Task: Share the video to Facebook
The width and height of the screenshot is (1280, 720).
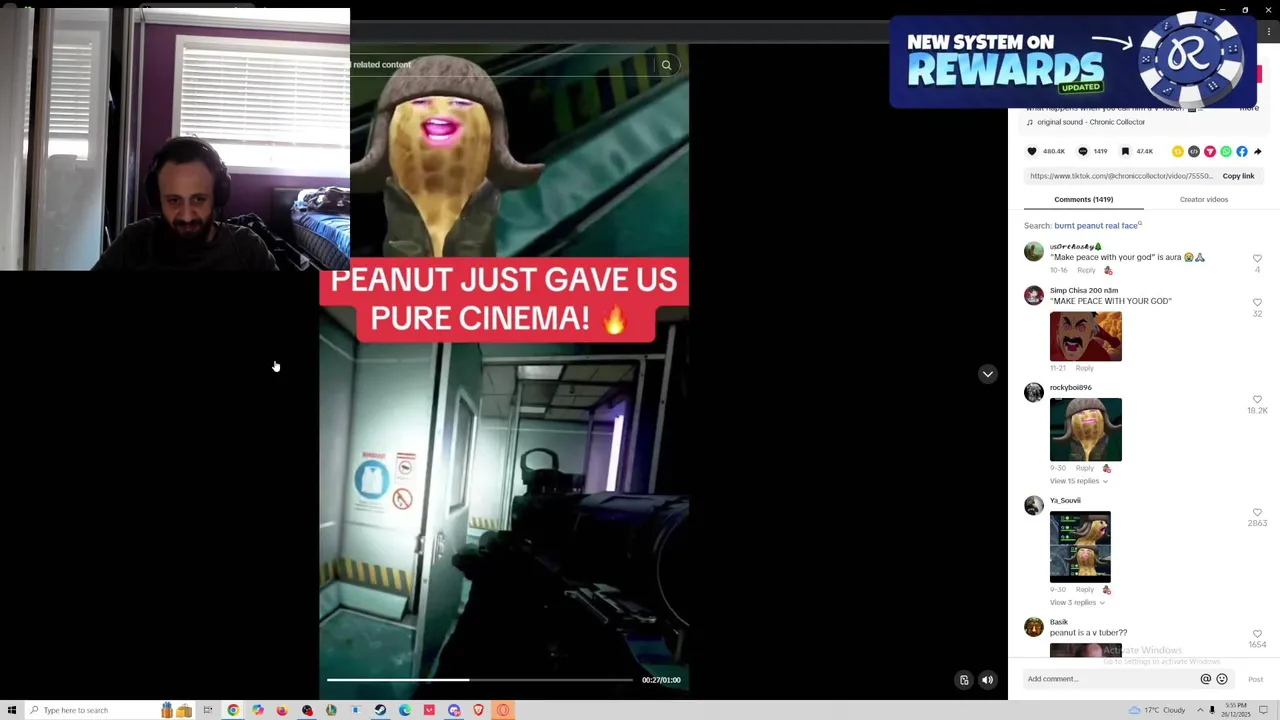Action: coord(1242,151)
